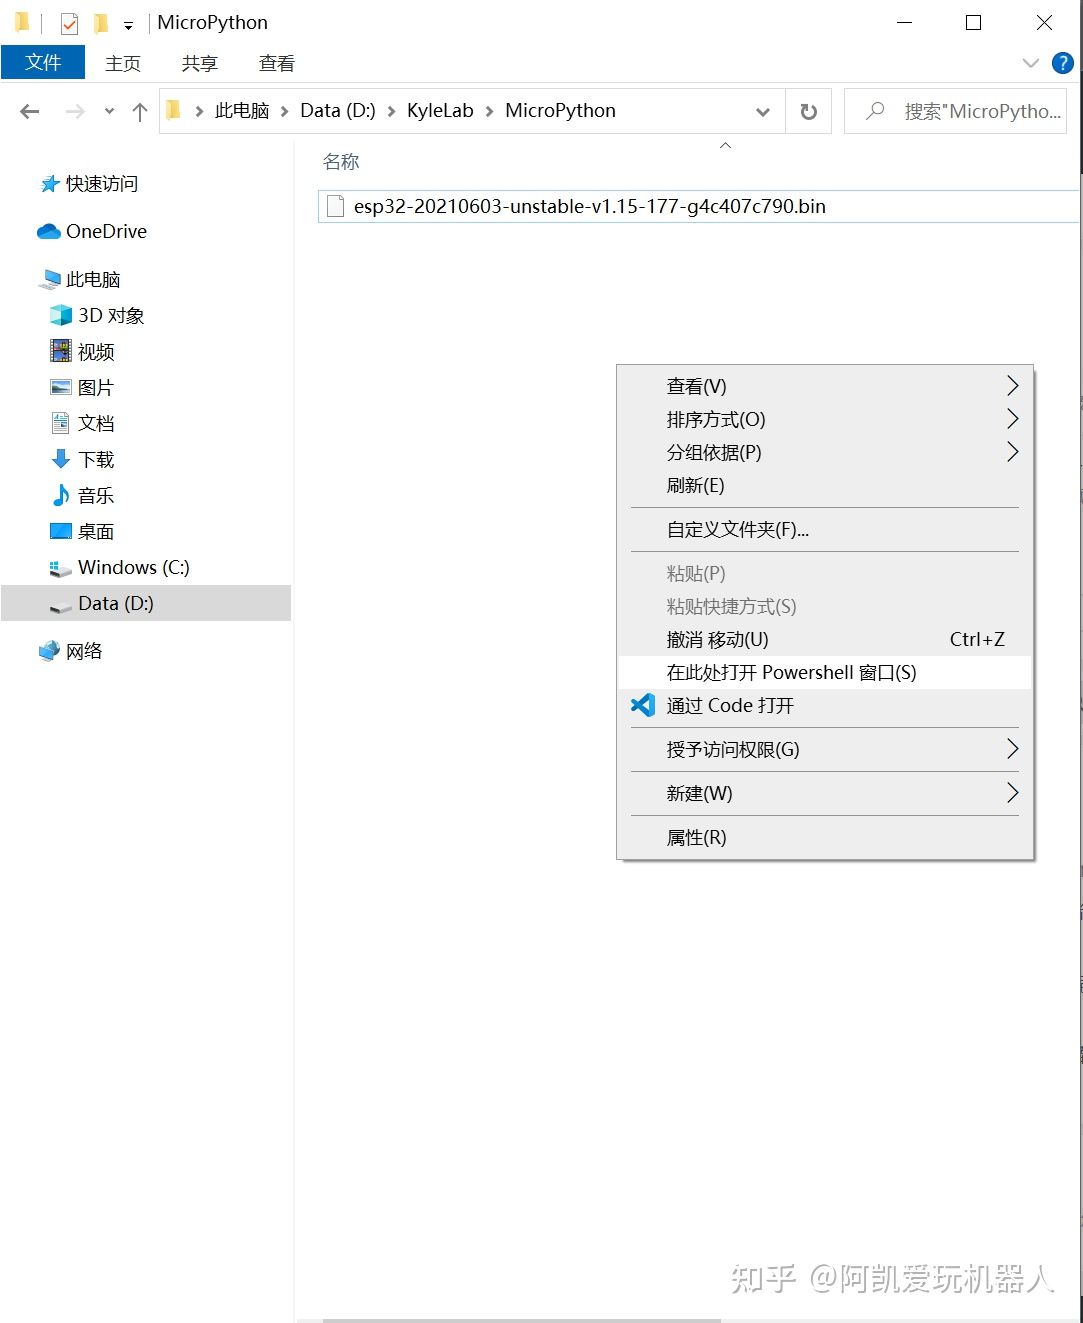Image resolution: width=1083 pixels, height=1323 pixels.
Task: Expand the recent locations dropdown arrow
Action: [x=109, y=112]
